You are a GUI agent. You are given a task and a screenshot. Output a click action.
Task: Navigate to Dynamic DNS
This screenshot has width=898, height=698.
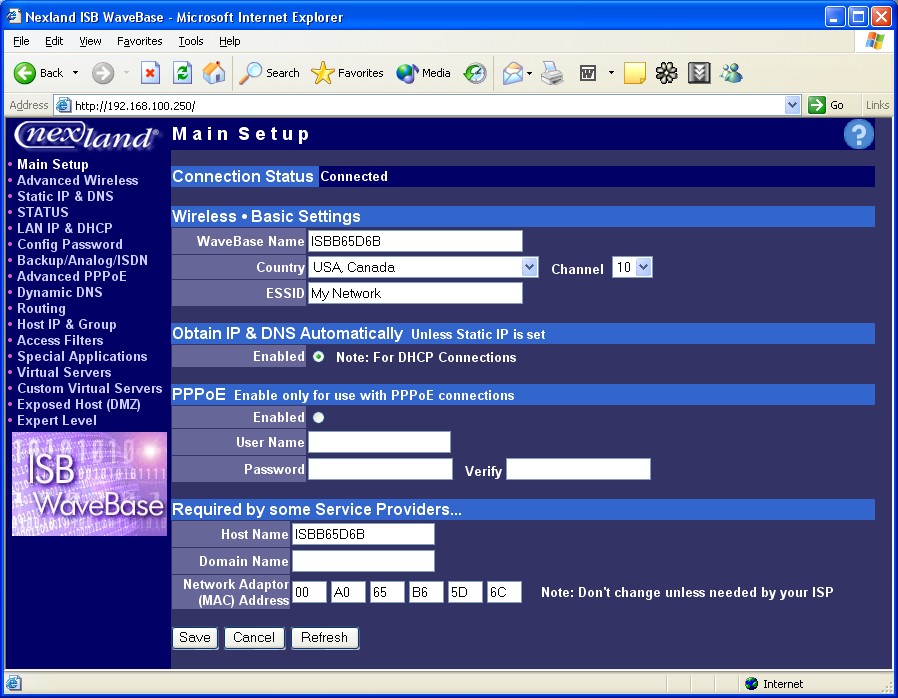(60, 293)
